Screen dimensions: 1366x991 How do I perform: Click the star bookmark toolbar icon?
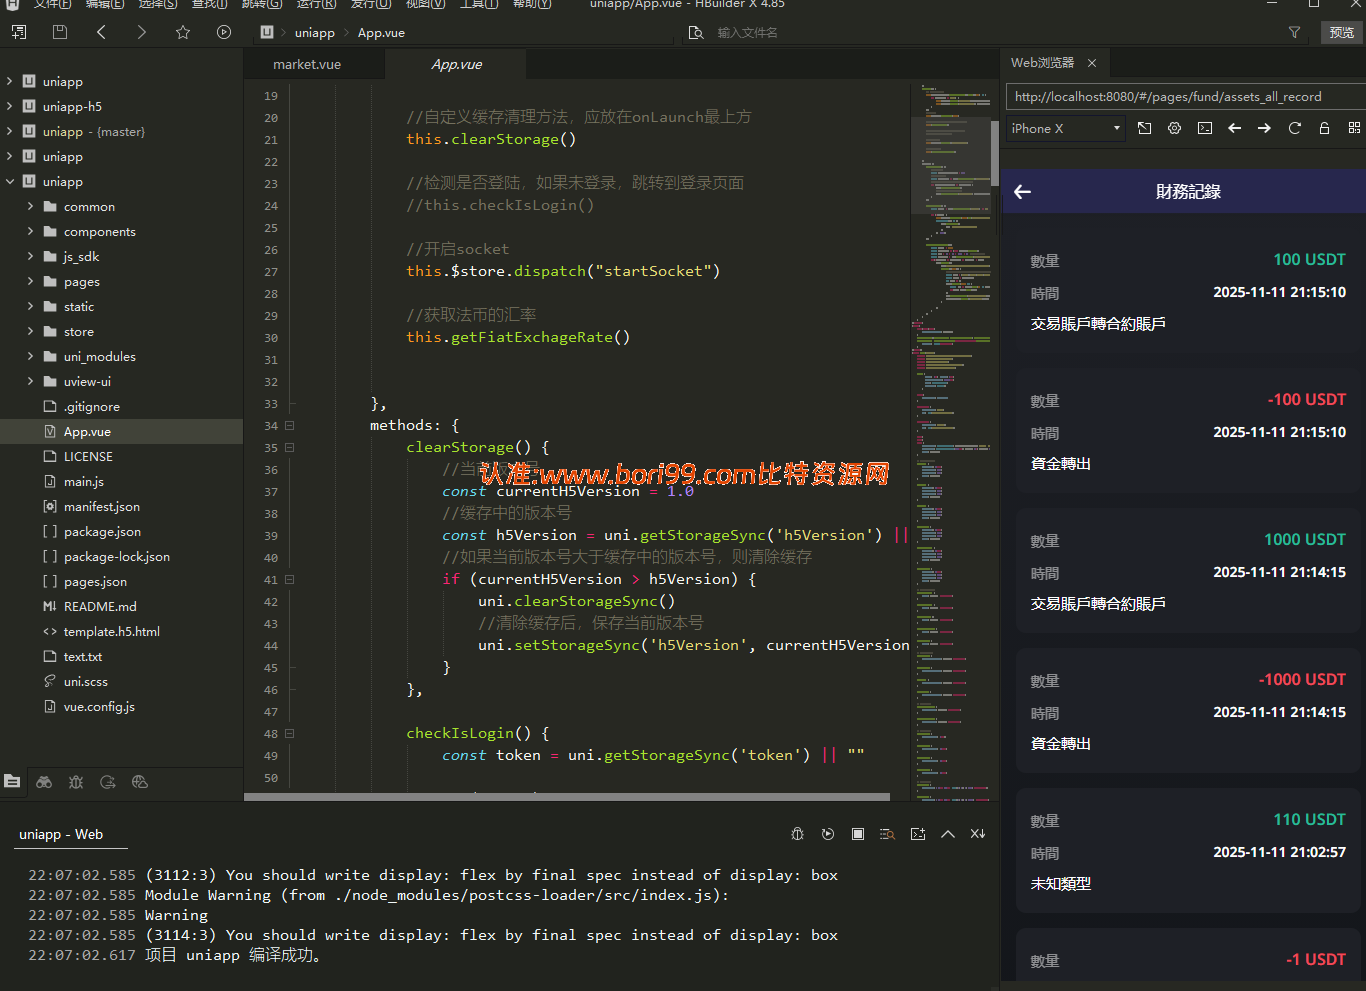coord(183,32)
